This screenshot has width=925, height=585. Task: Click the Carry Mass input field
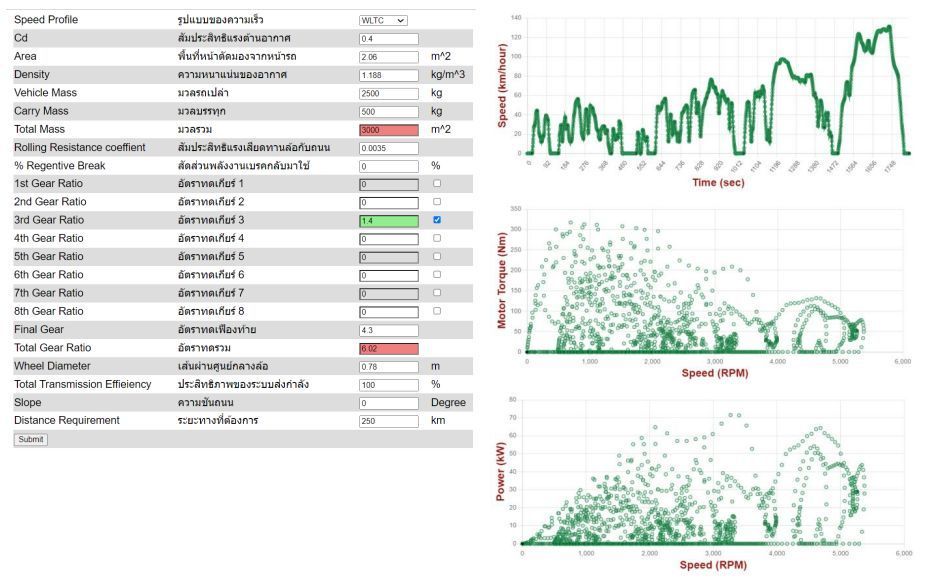tap(388, 112)
